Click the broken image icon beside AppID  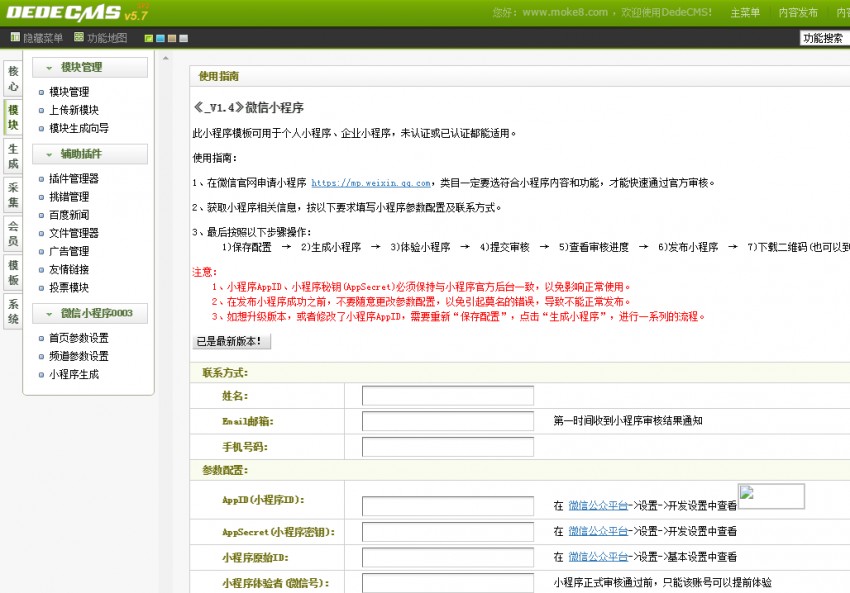[771, 496]
